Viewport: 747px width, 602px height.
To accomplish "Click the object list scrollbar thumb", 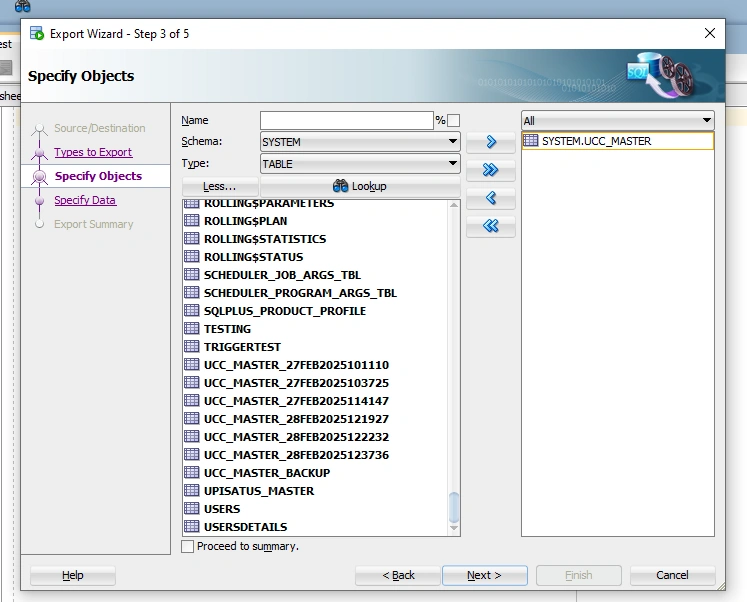I will click(x=454, y=508).
